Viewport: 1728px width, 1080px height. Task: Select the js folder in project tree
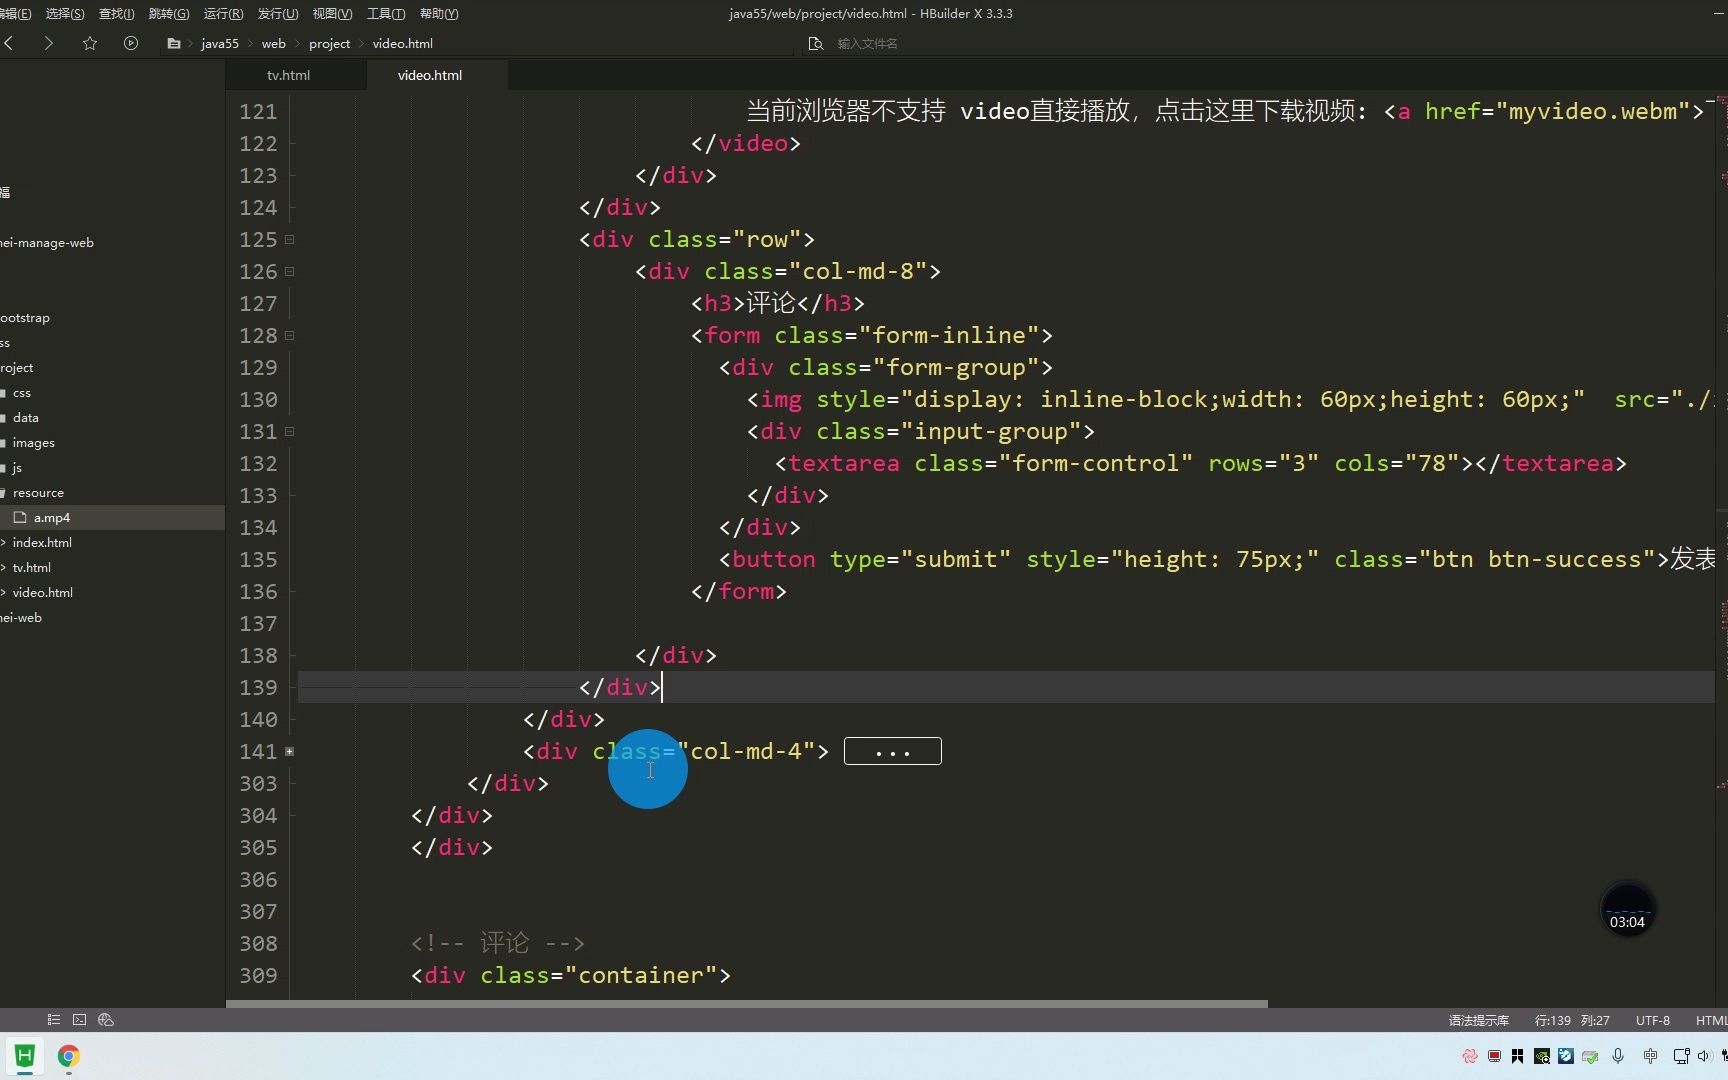coord(17,467)
